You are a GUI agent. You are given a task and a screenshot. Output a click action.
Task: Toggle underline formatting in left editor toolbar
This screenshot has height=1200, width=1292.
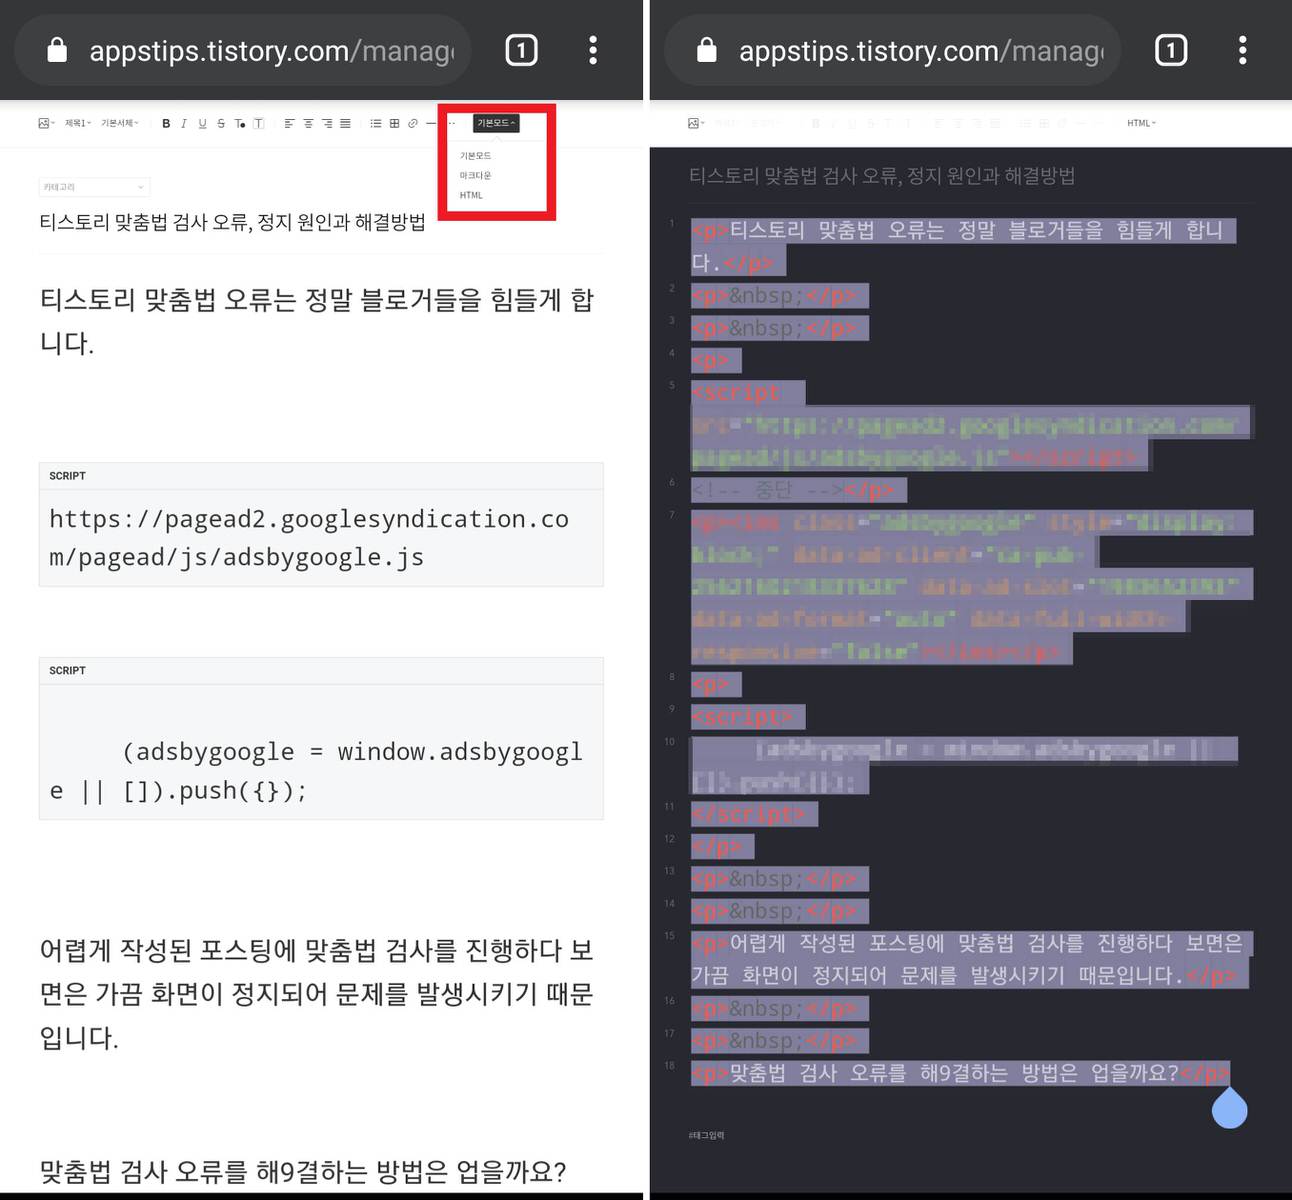(202, 123)
